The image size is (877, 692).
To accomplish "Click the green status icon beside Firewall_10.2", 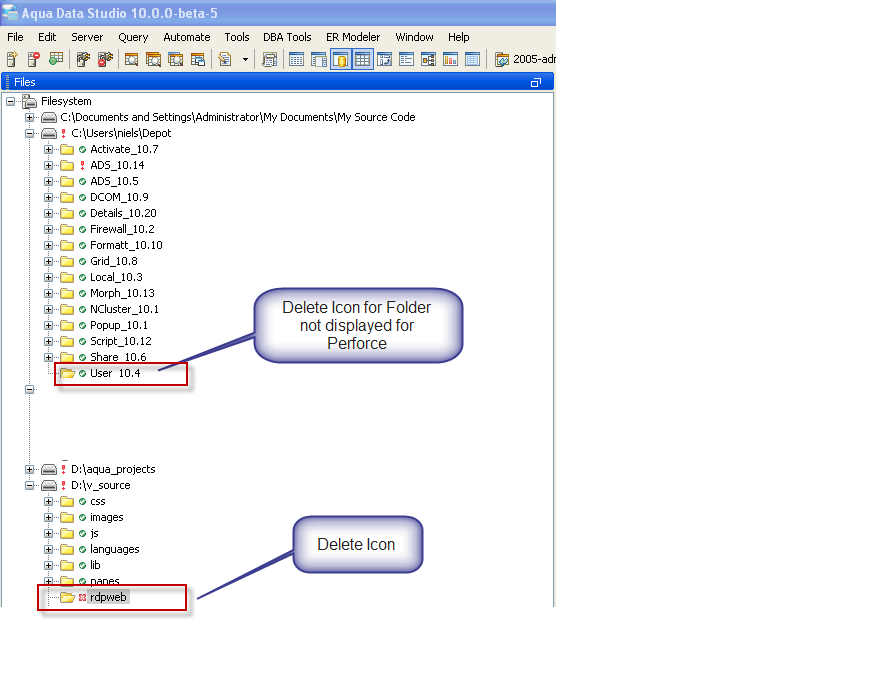I will tap(82, 229).
